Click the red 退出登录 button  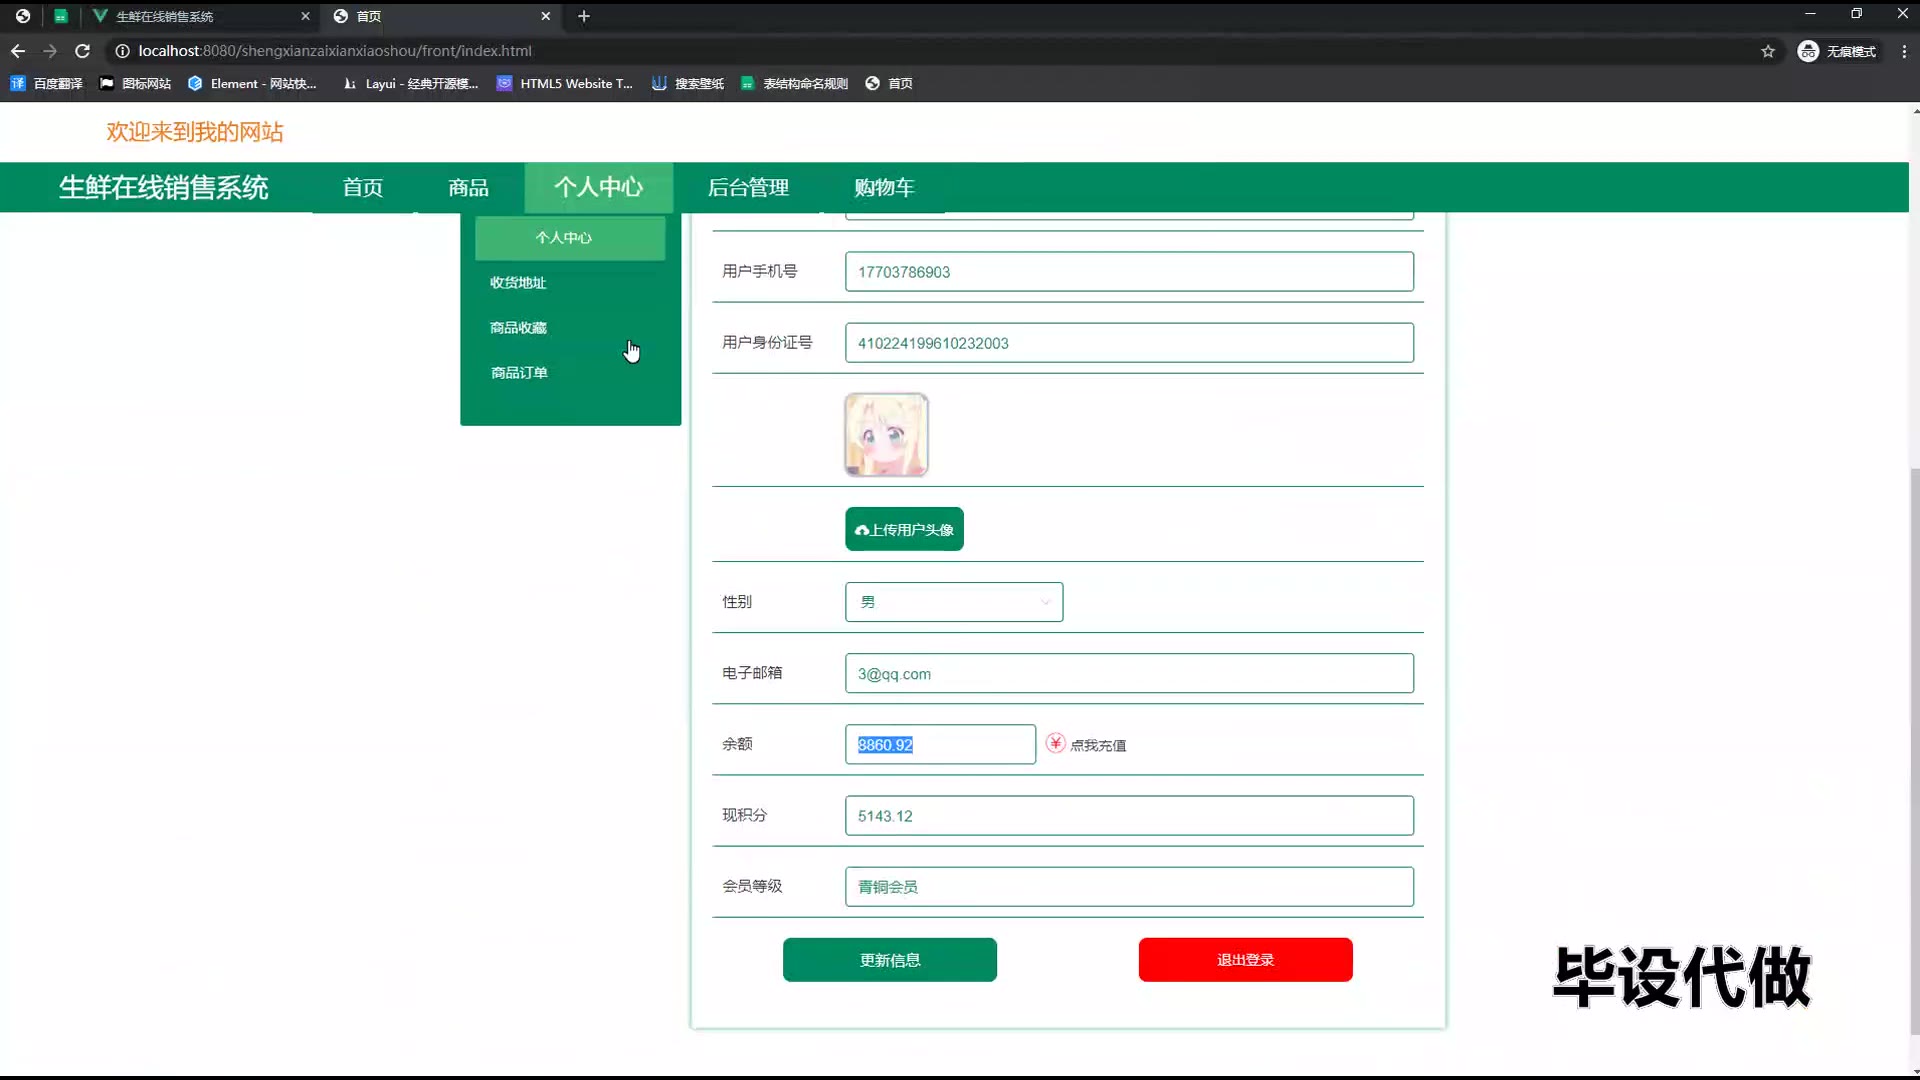(x=1245, y=960)
